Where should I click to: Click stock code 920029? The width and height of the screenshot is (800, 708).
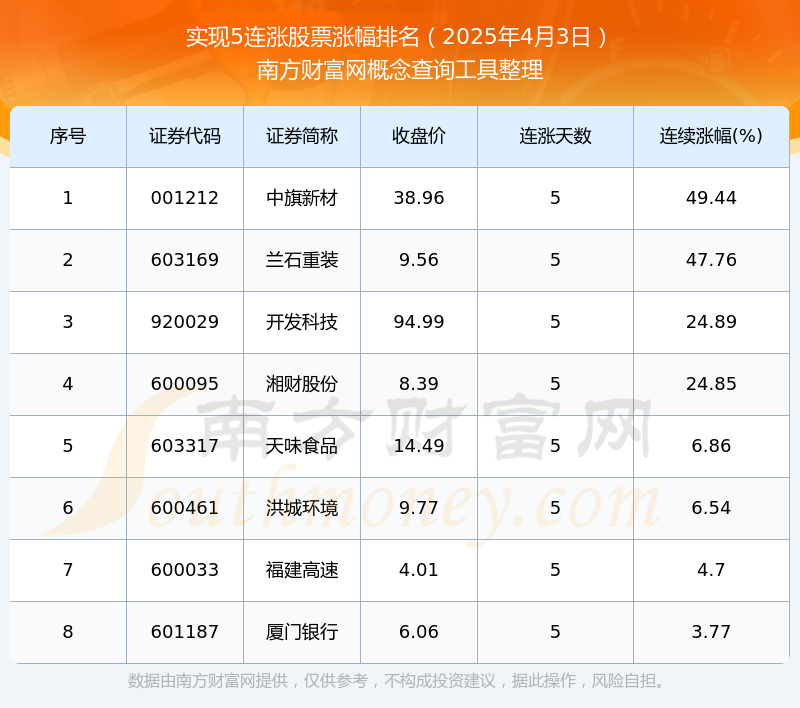[185, 322]
